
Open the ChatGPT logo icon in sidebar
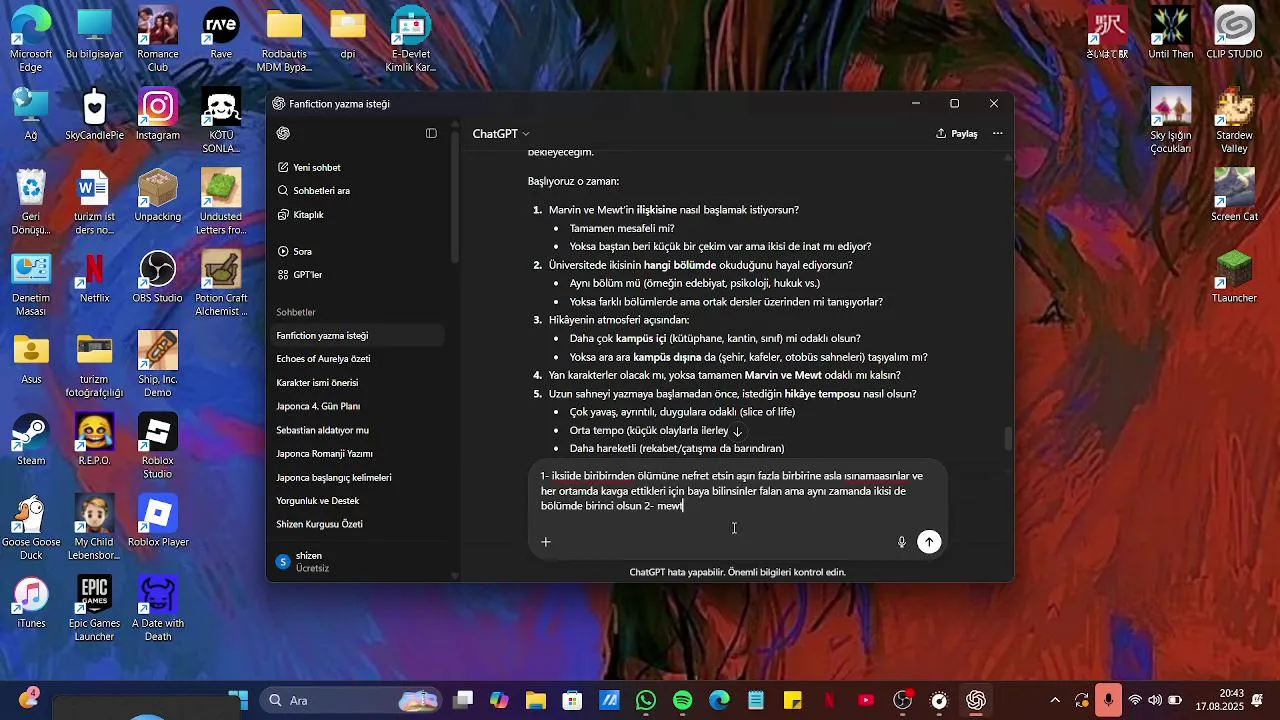click(x=283, y=134)
